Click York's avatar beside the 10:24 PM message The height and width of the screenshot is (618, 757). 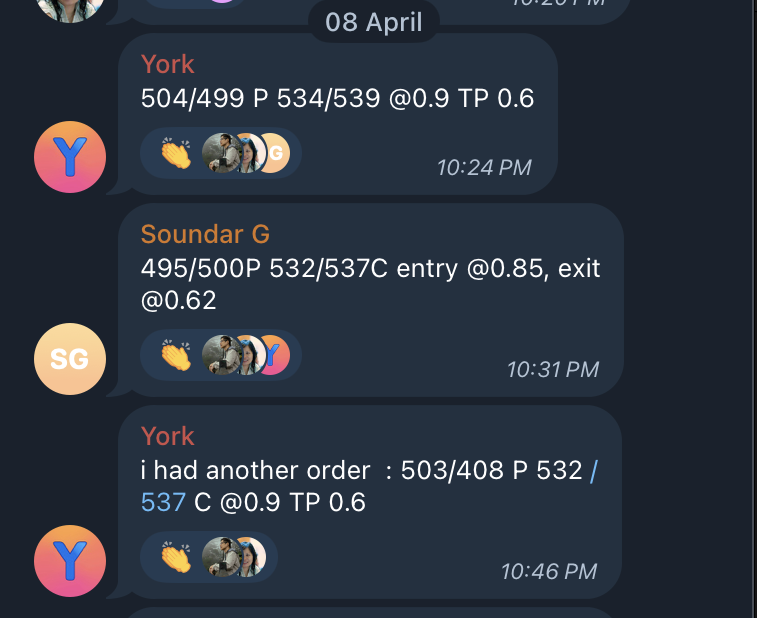tap(70, 157)
